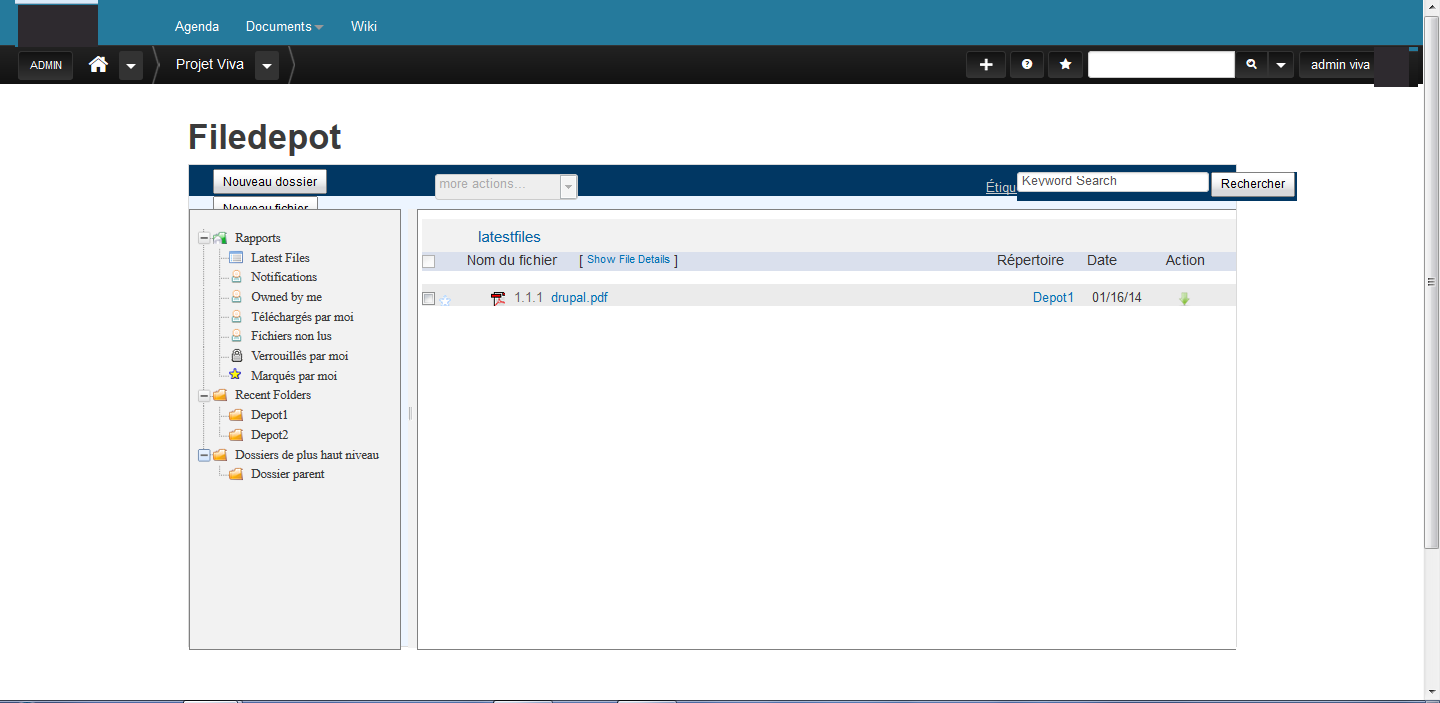Click the Nouveau dossier button
The height and width of the screenshot is (703, 1440).
coord(270,182)
